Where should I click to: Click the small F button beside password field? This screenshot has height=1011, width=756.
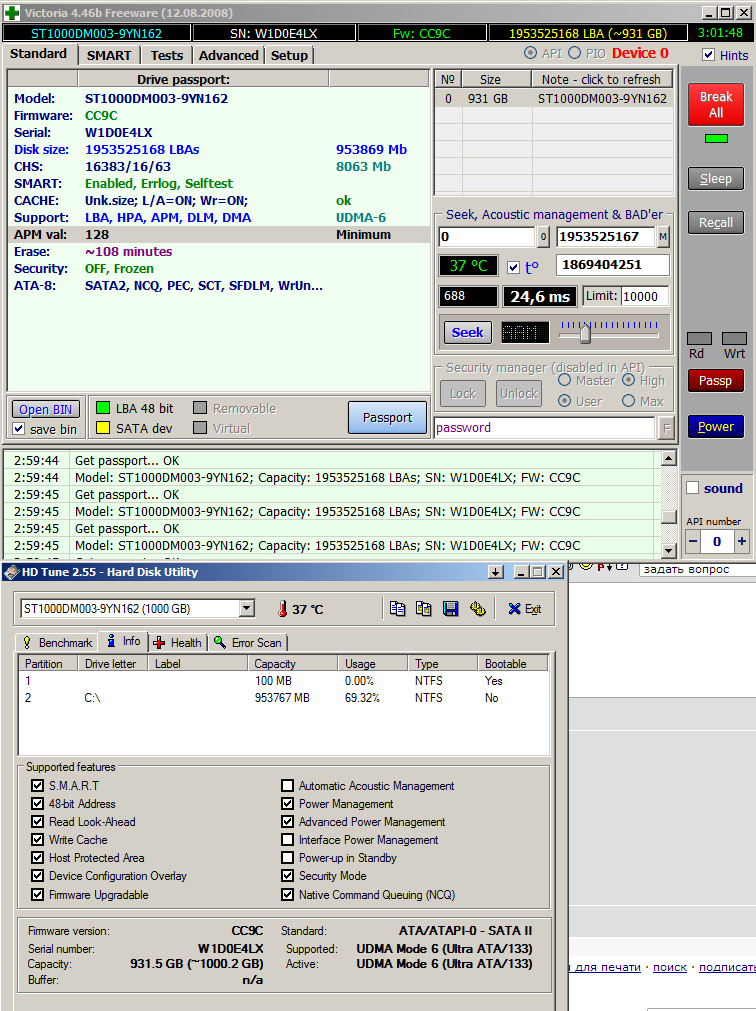pyautogui.click(x=666, y=428)
